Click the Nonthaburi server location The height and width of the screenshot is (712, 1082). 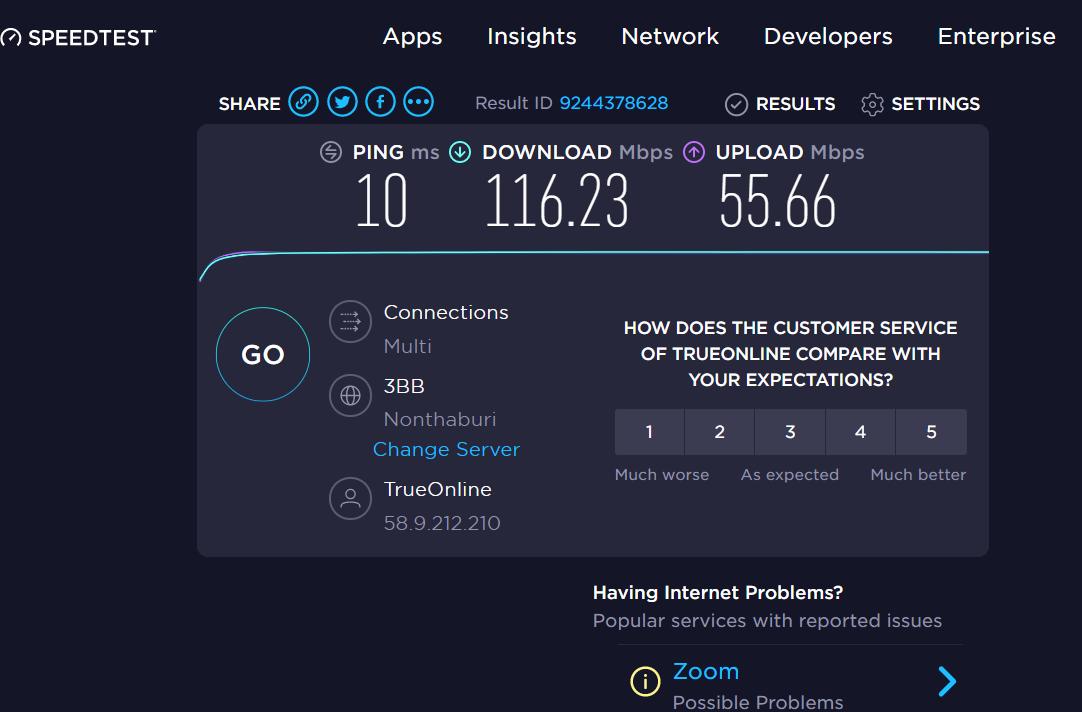(440, 419)
